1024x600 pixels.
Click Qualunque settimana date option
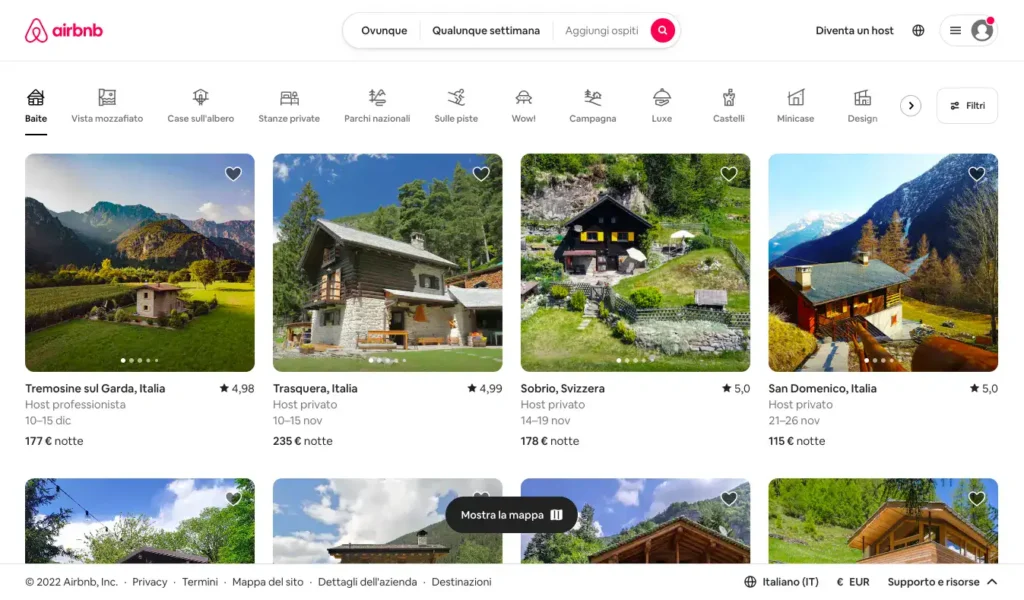[486, 30]
